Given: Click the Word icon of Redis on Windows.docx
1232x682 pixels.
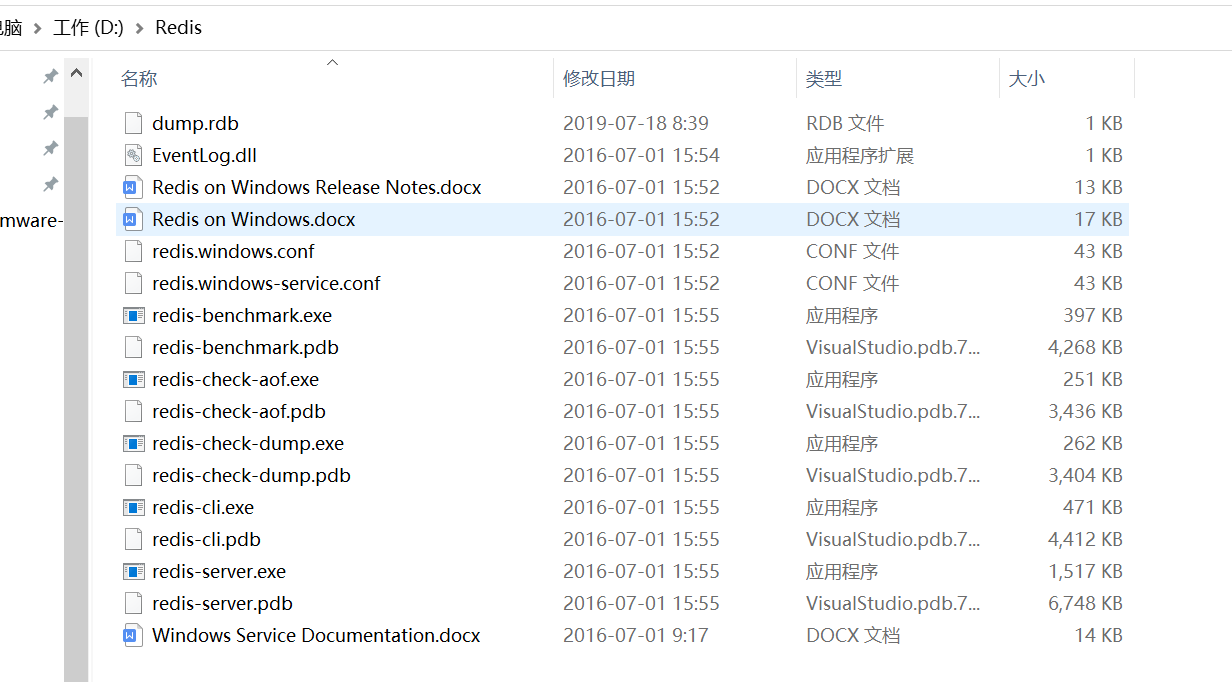Looking at the screenshot, I should 133,219.
